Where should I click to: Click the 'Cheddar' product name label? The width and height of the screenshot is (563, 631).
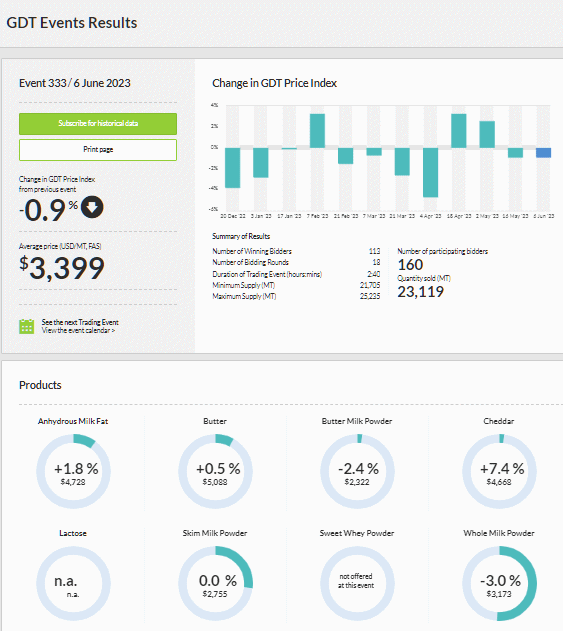click(x=499, y=421)
